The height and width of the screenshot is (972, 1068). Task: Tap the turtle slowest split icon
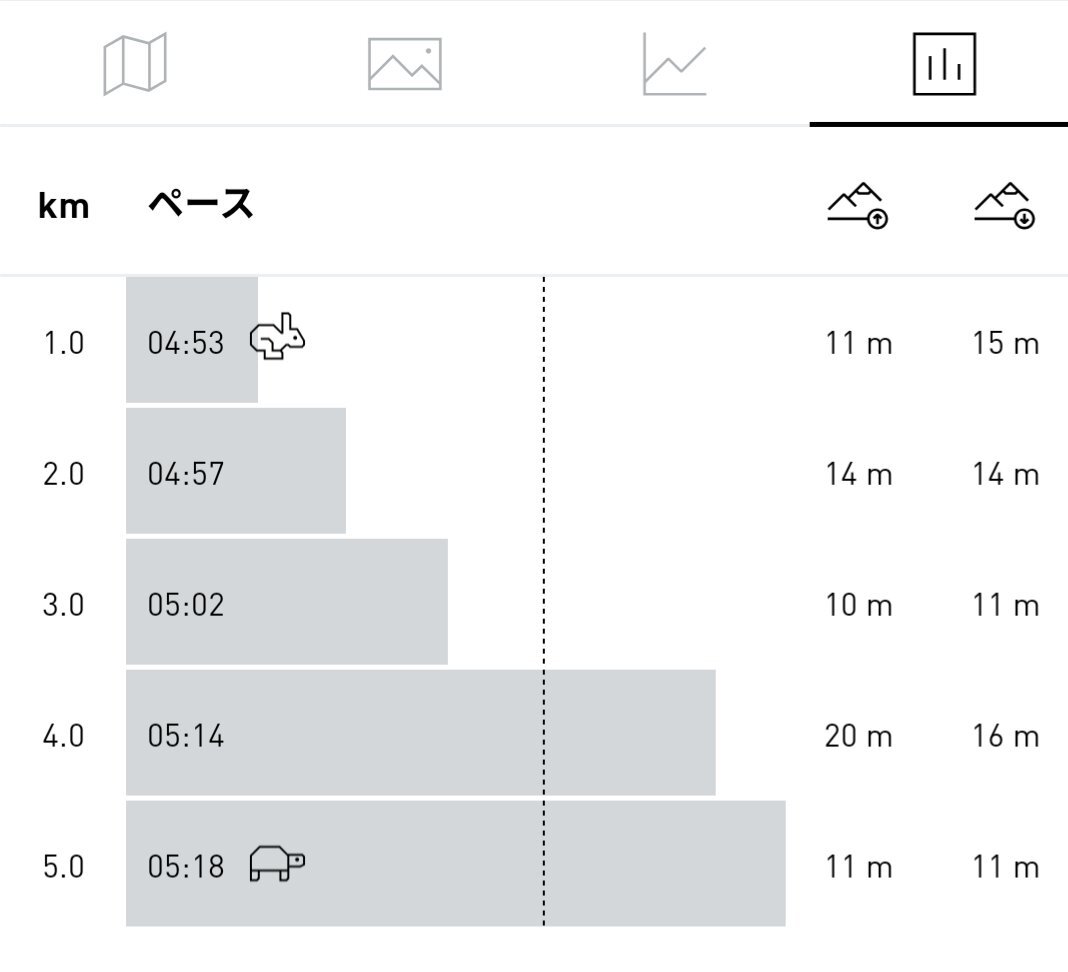click(x=277, y=864)
